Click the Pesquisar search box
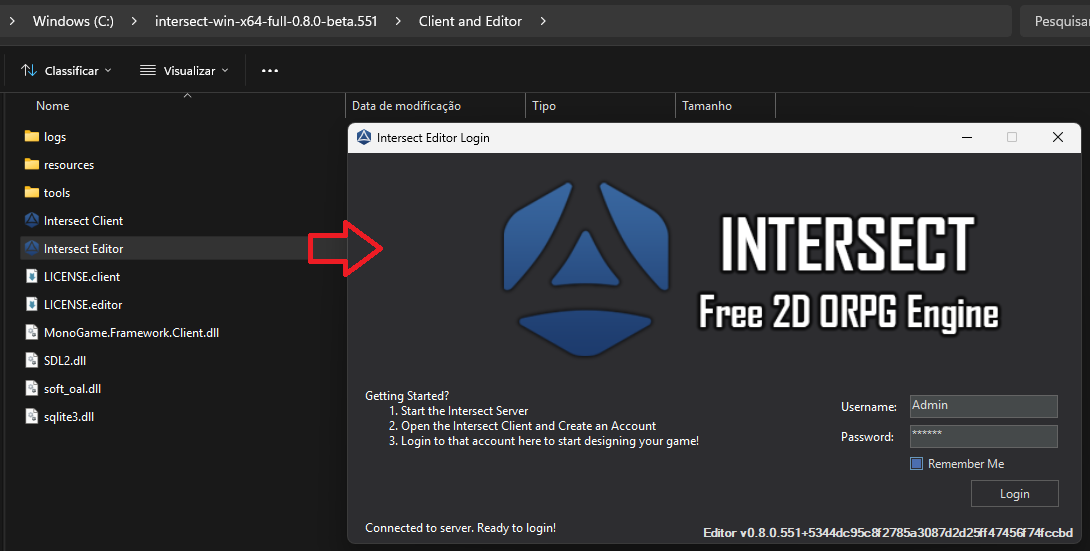Viewport: 1090px width, 551px height. click(x=1055, y=22)
